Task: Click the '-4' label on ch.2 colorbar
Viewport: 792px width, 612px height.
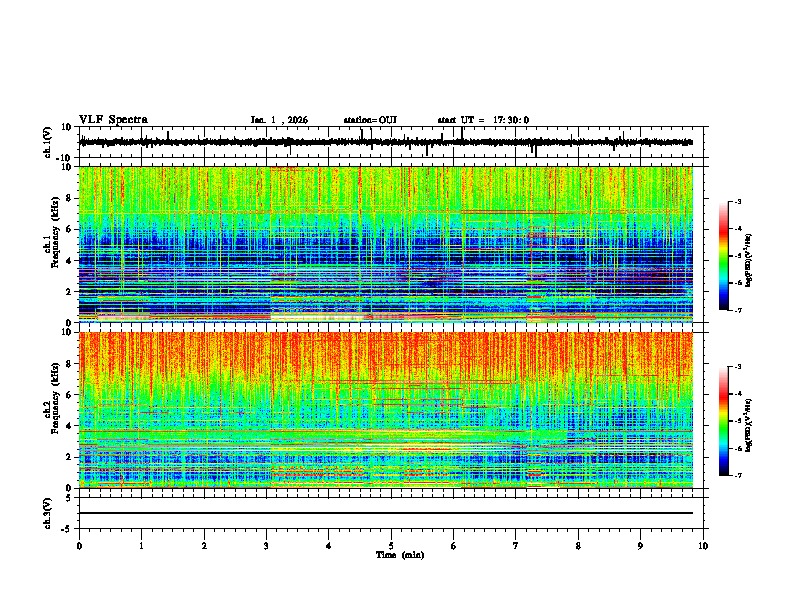Action: [737, 394]
